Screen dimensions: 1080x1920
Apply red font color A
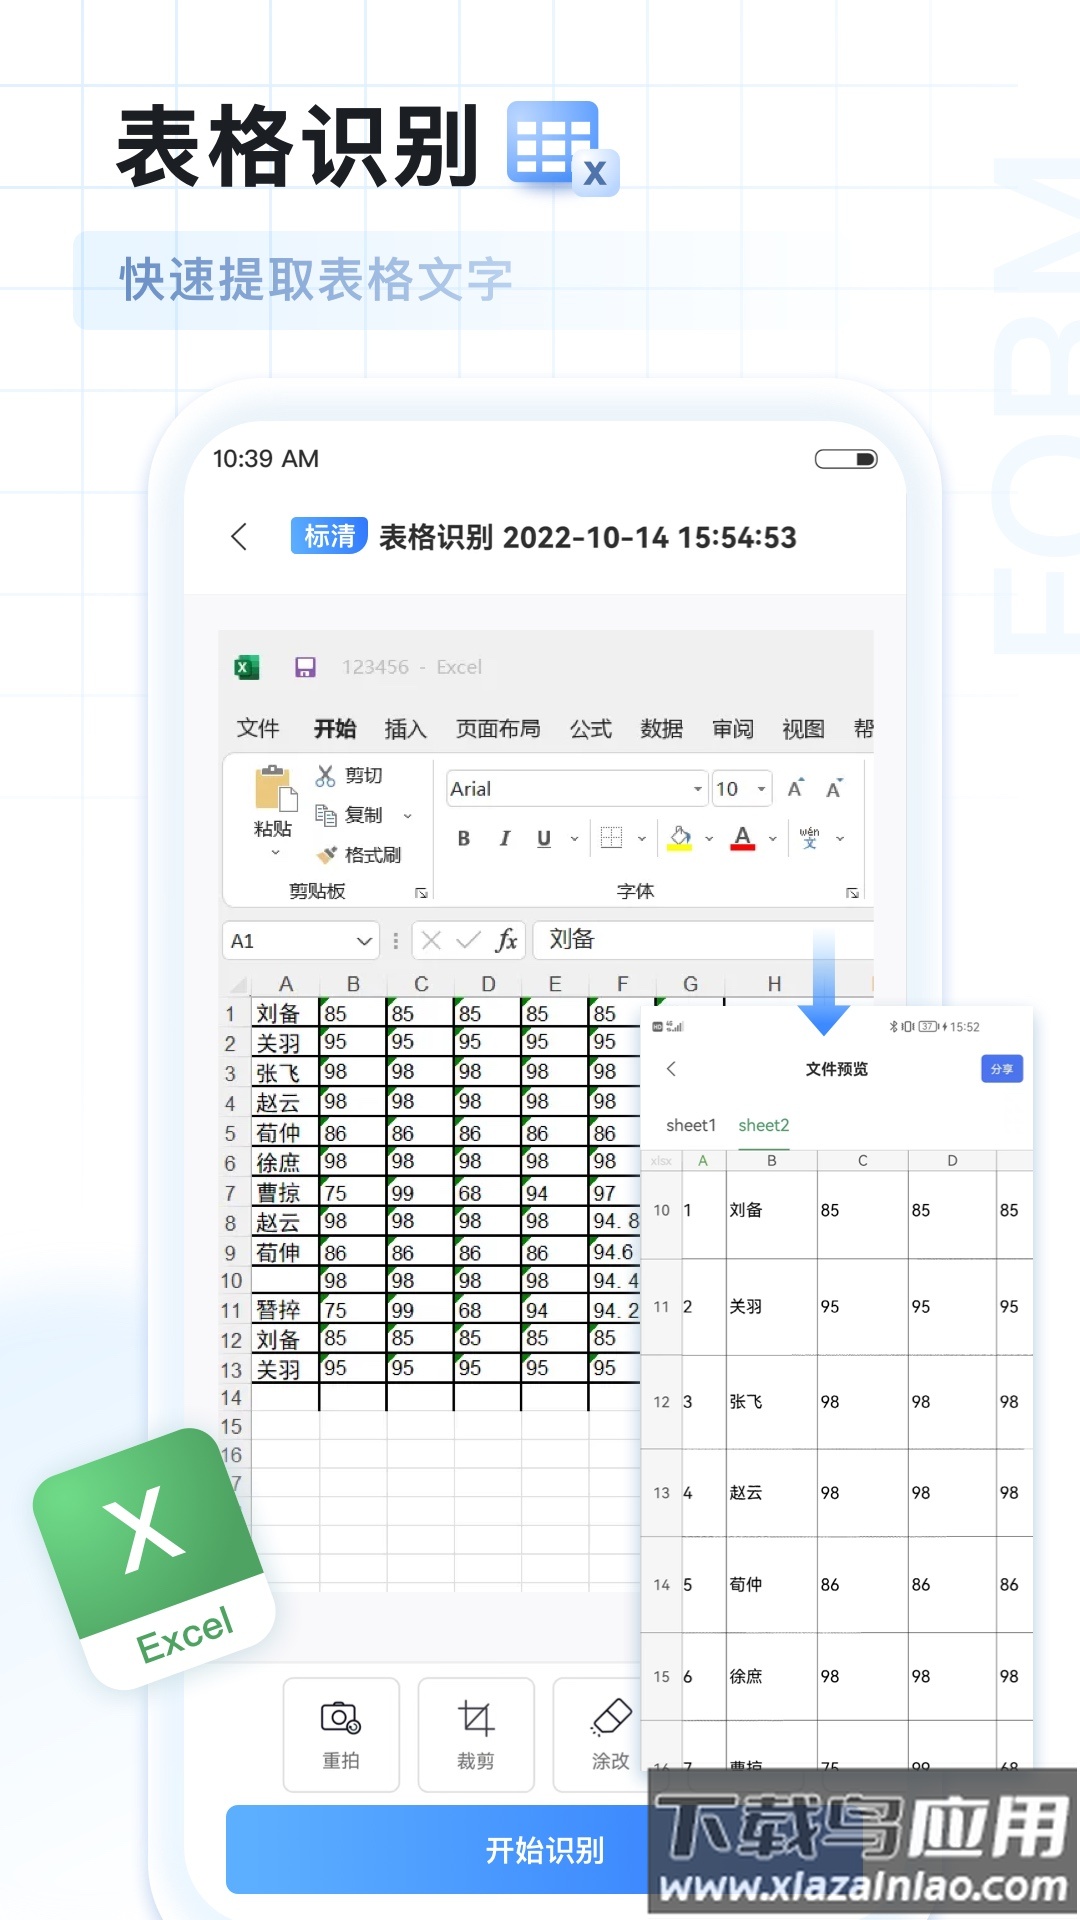tap(743, 838)
